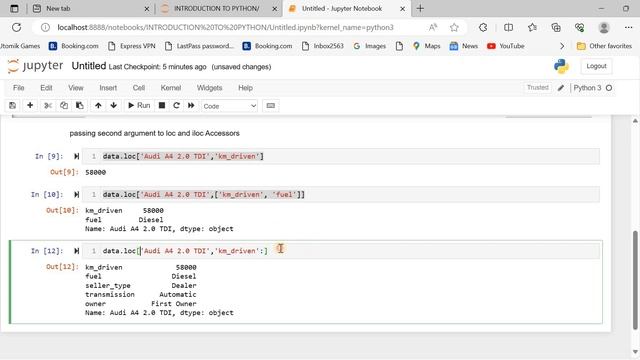This screenshot has height=360, width=640.
Task: Run cell In [12] step icon
Action: coord(76,251)
